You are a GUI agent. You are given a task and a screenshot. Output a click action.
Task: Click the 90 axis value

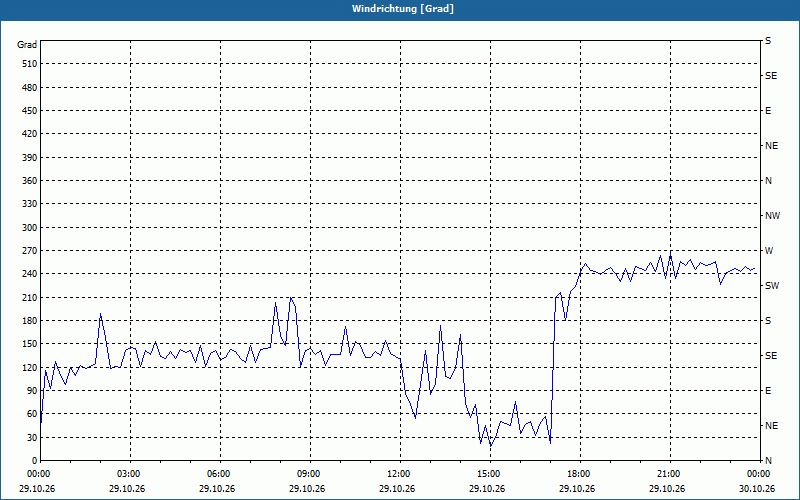coord(32,390)
